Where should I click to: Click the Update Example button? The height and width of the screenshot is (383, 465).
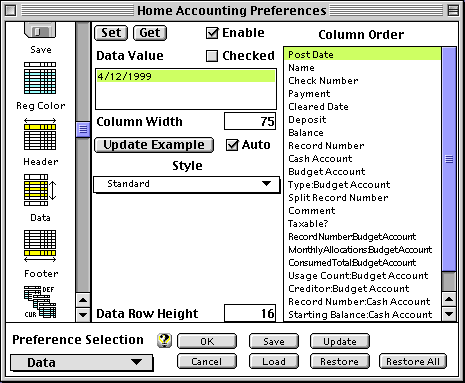[154, 145]
